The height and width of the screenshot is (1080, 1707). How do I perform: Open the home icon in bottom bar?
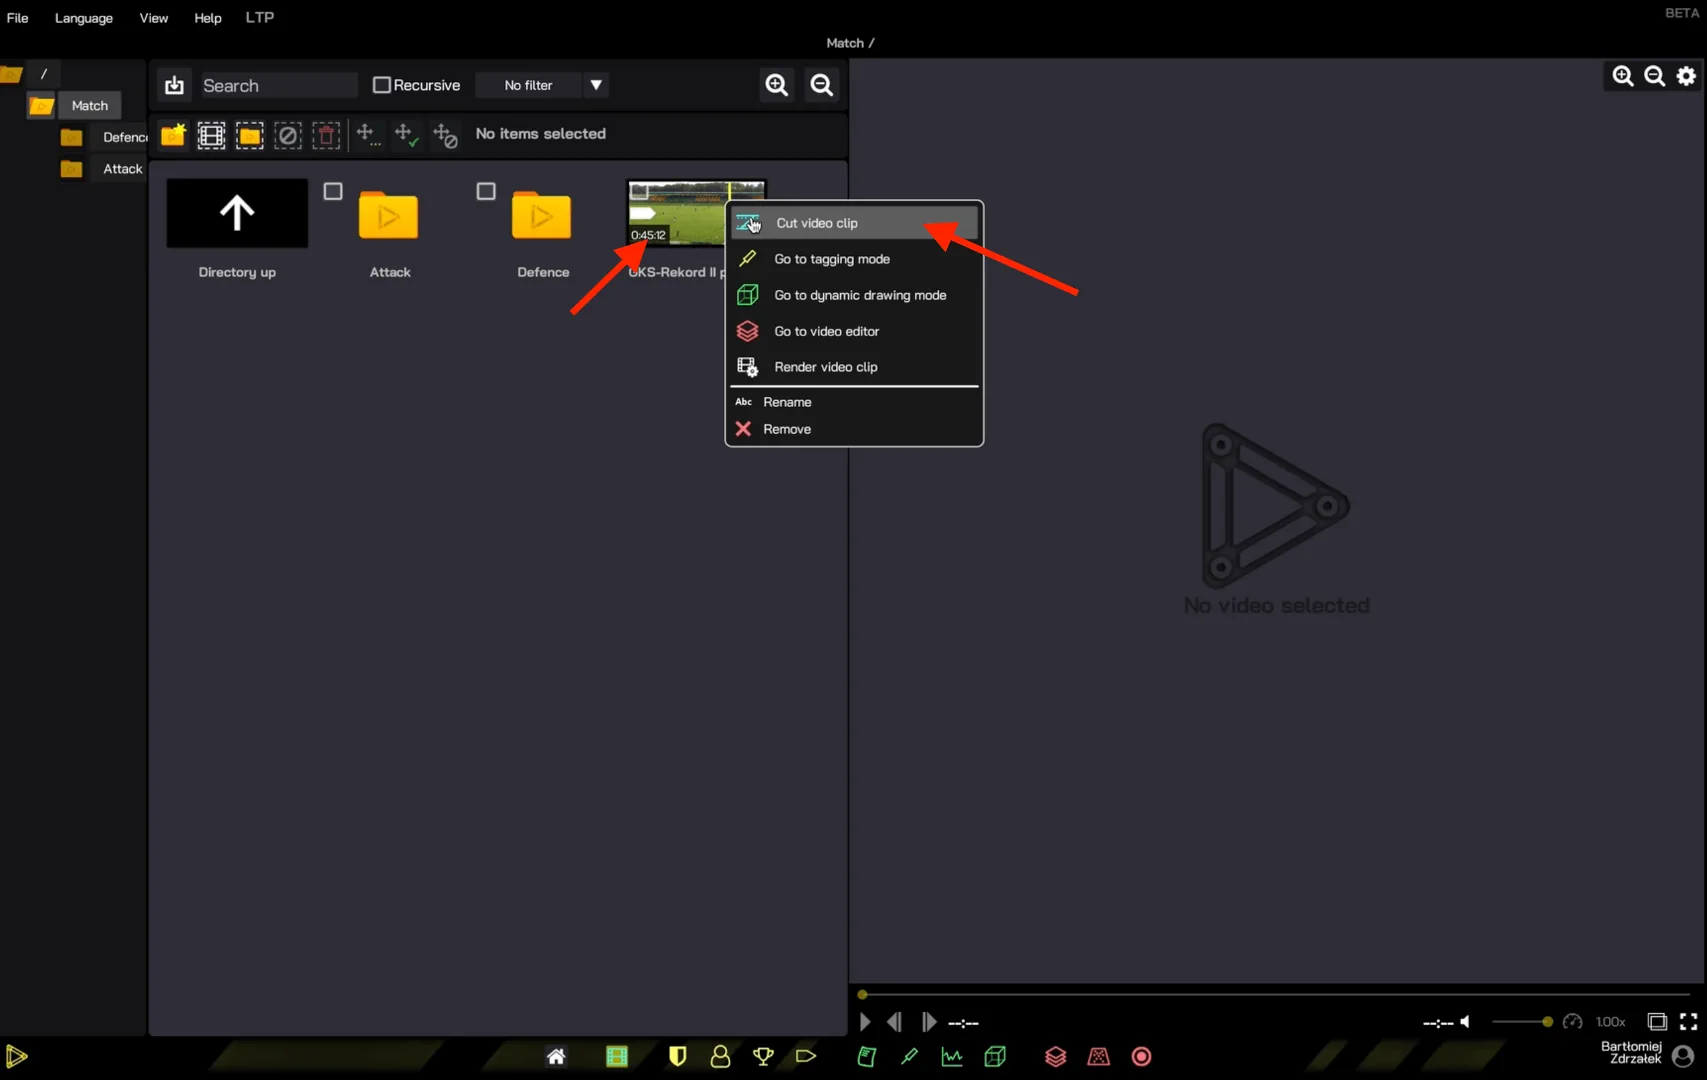pyautogui.click(x=556, y=1056)
